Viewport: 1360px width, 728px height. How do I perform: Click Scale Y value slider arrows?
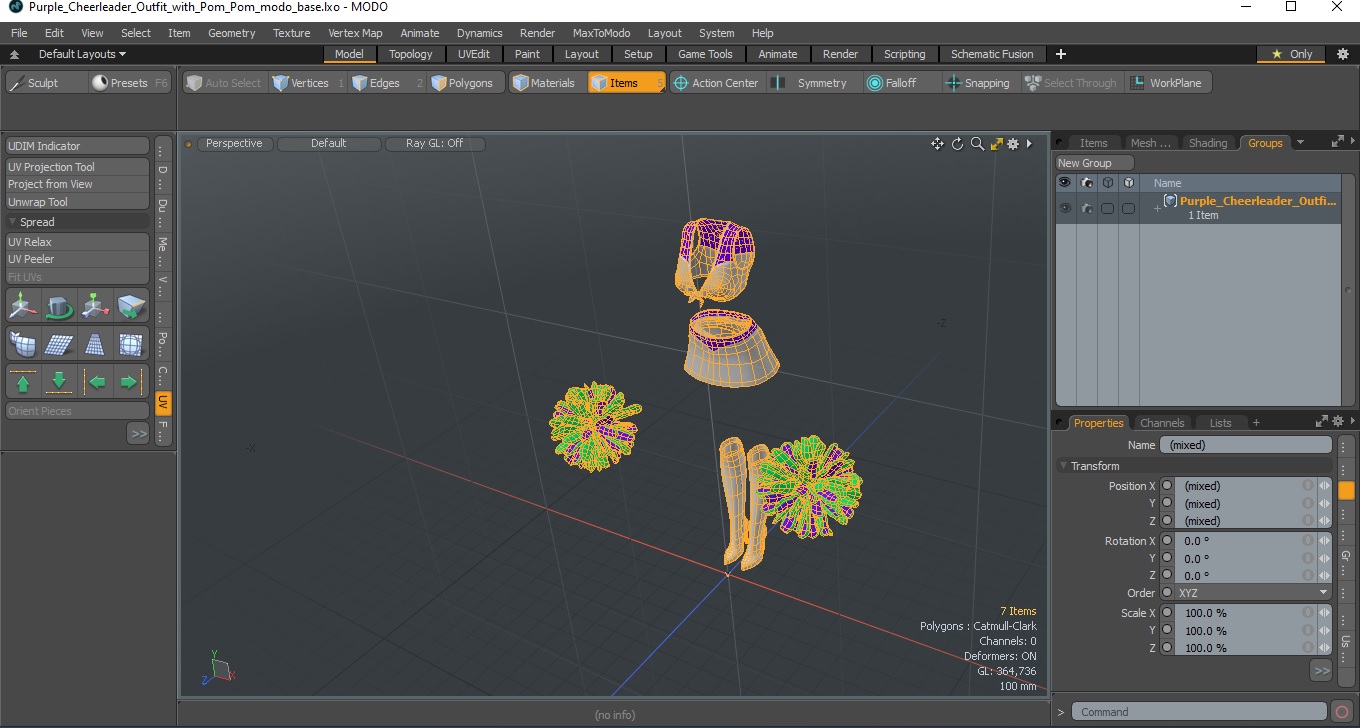(x=1325, y=631)
